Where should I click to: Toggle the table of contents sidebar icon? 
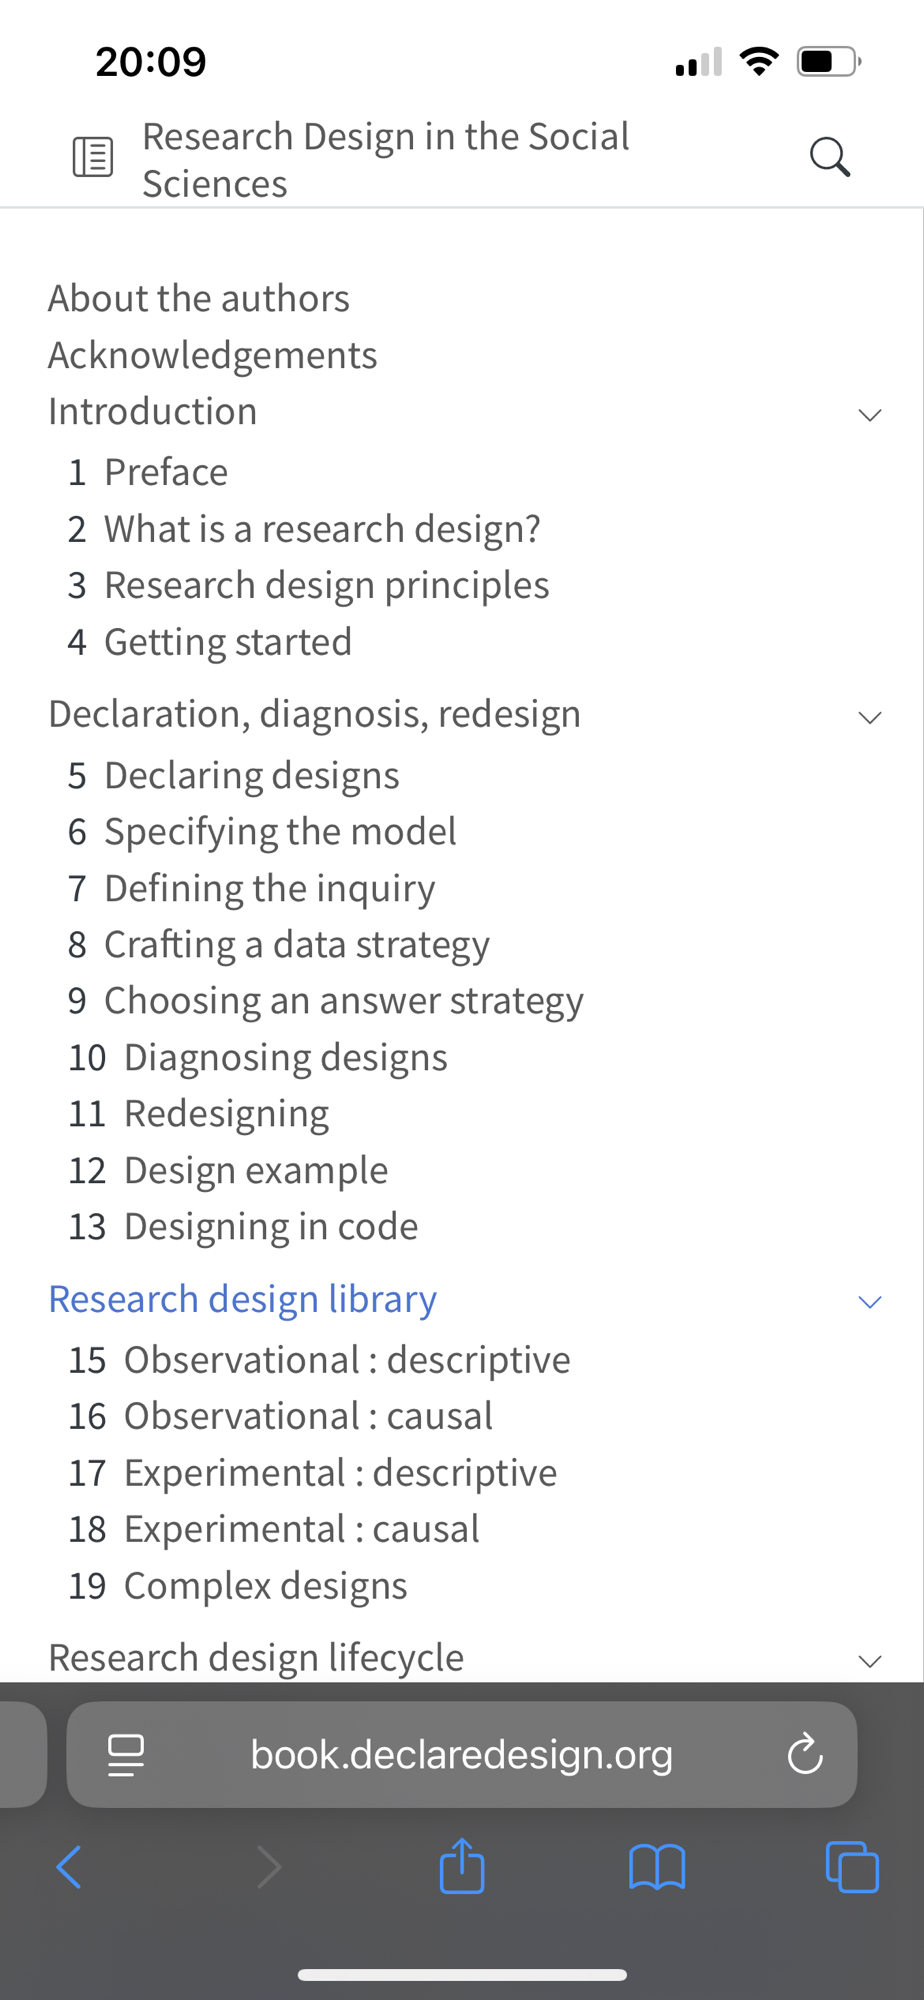click(x=93, y=157)
